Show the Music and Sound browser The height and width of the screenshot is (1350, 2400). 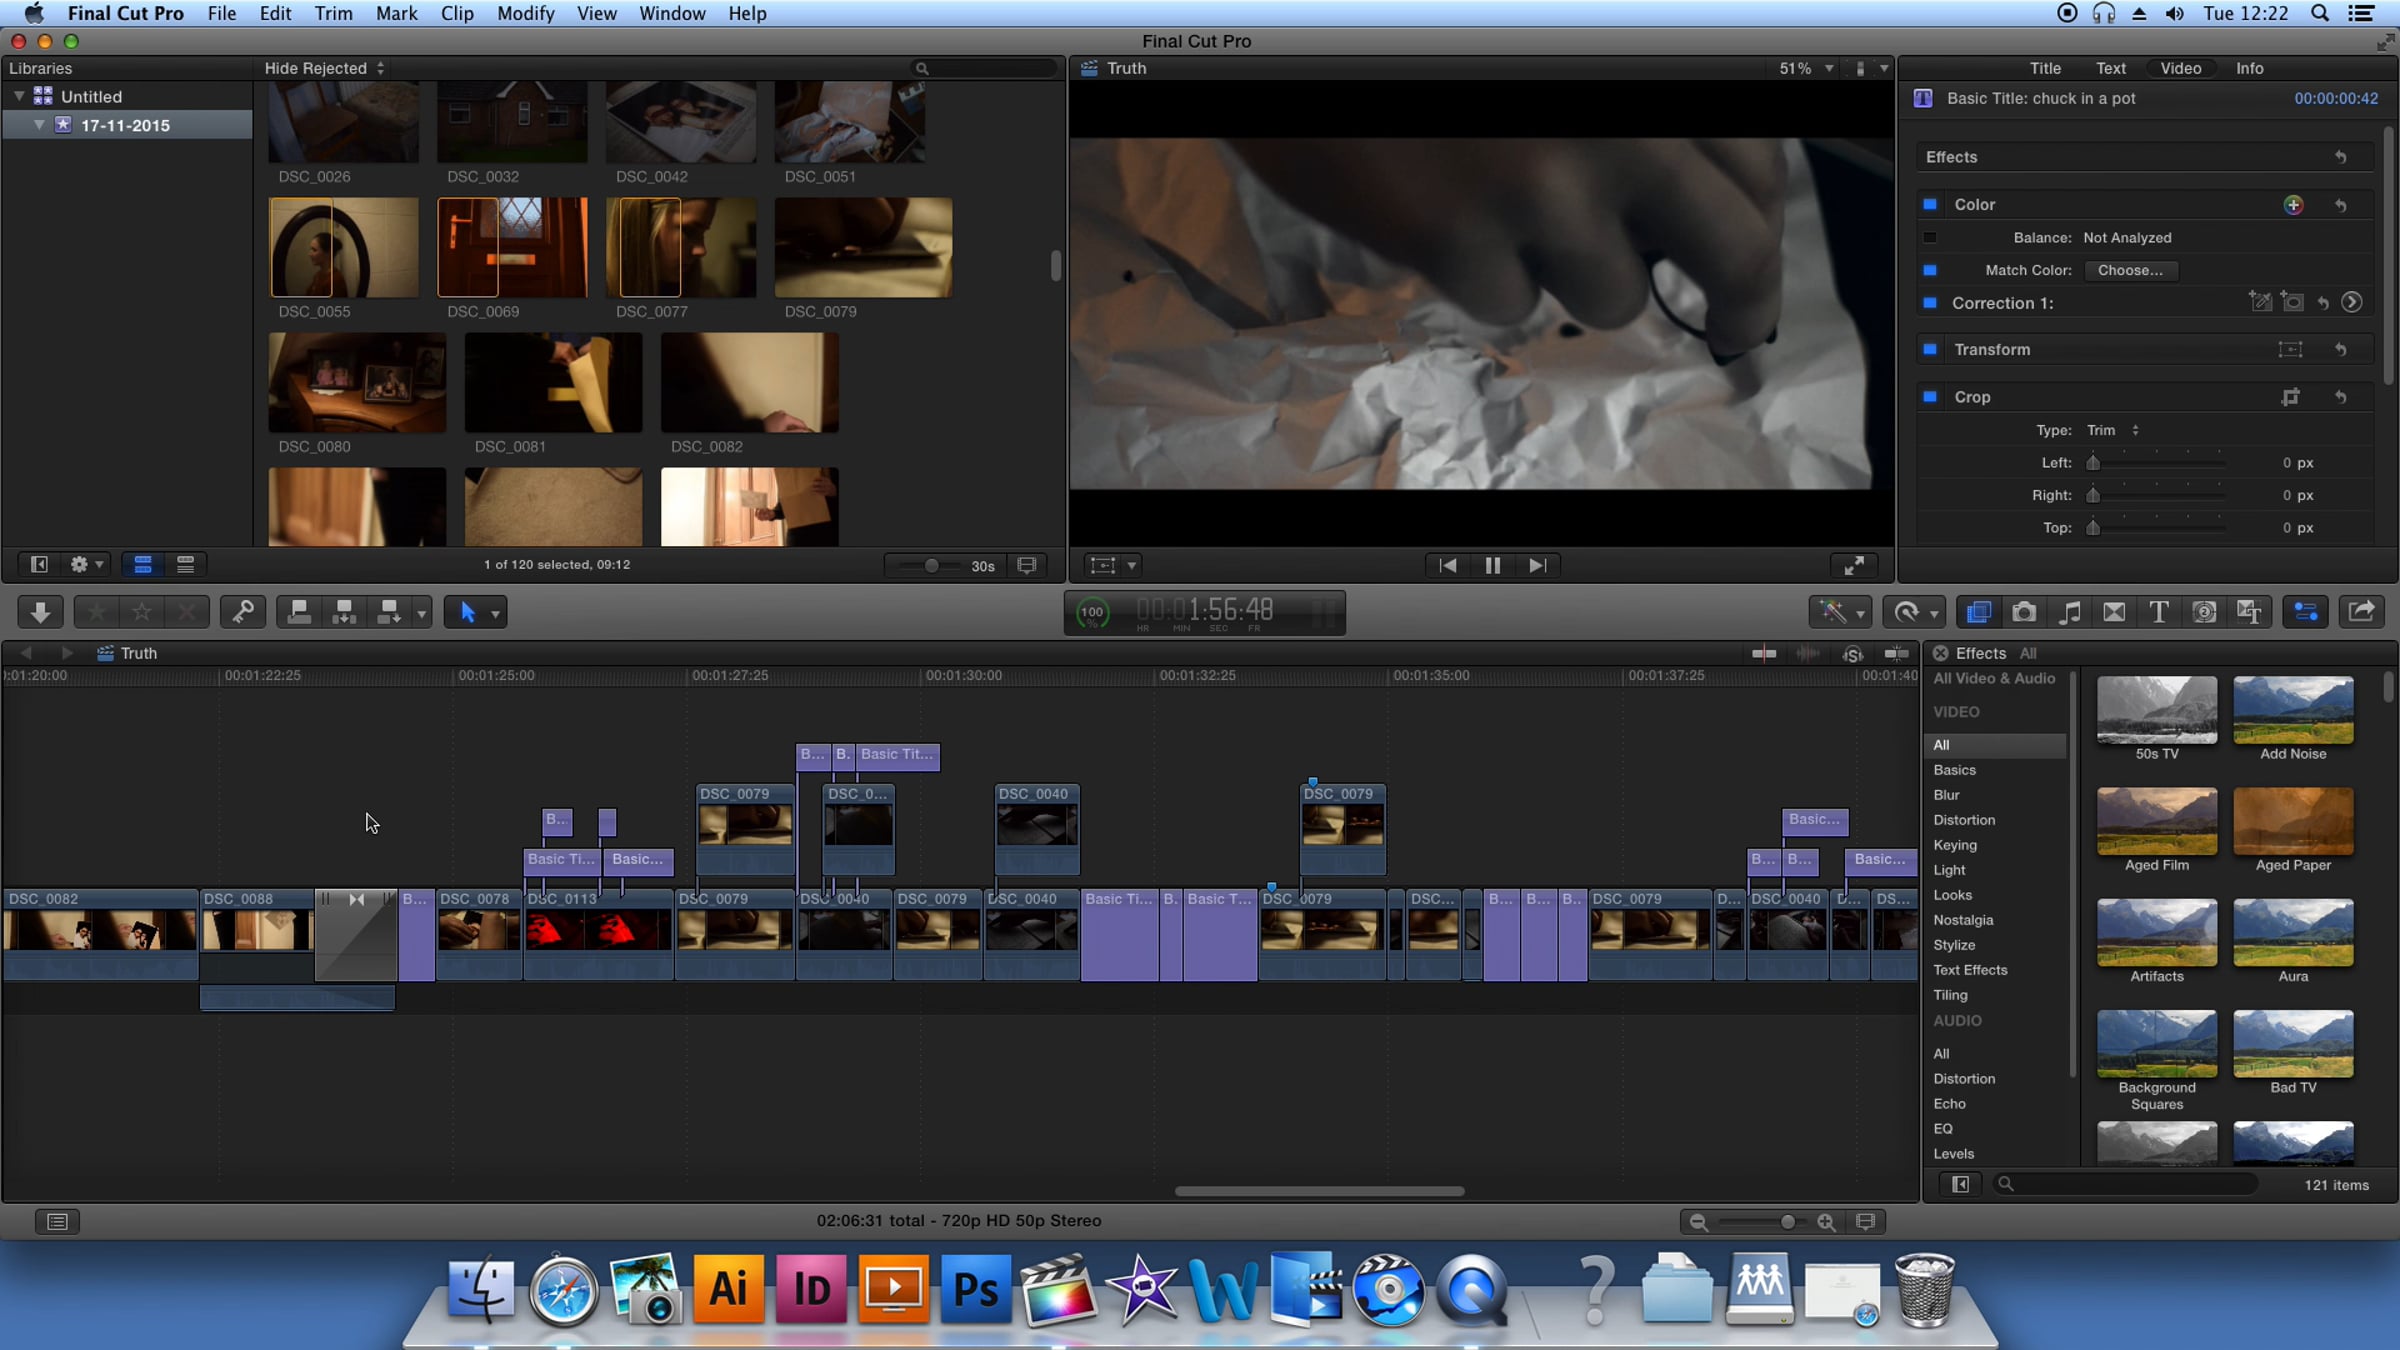click(x=2069, y=612)
